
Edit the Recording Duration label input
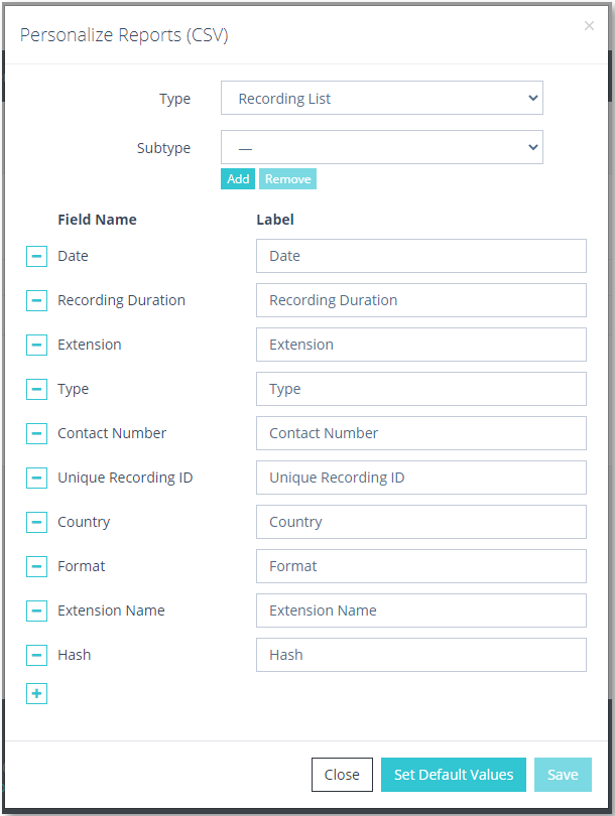[421, 300]
